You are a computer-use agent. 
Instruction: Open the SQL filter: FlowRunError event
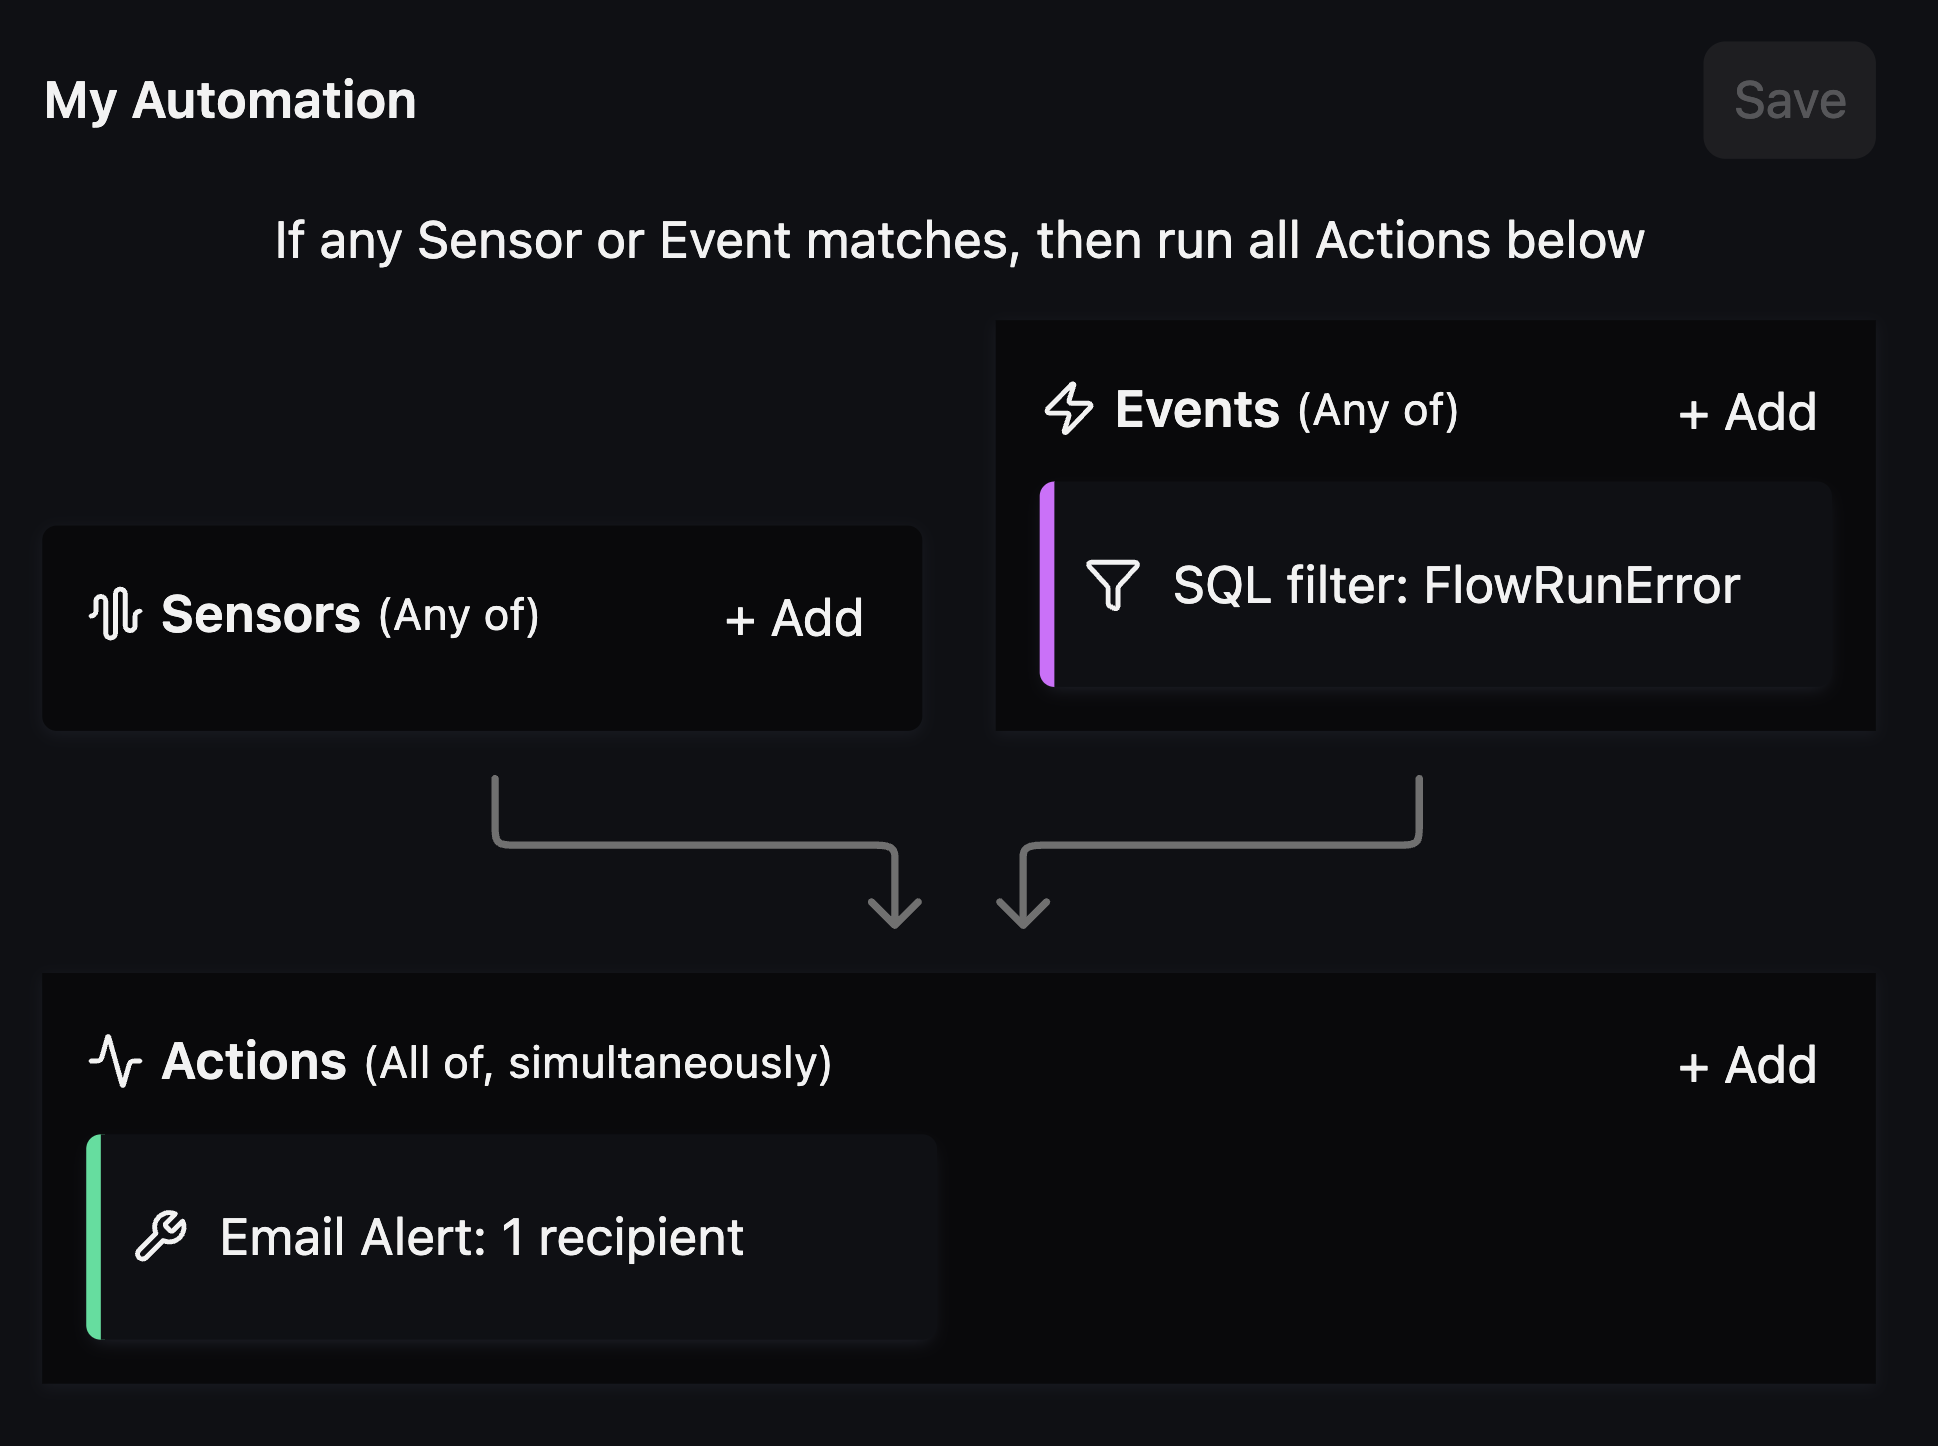click(1455, 585)
